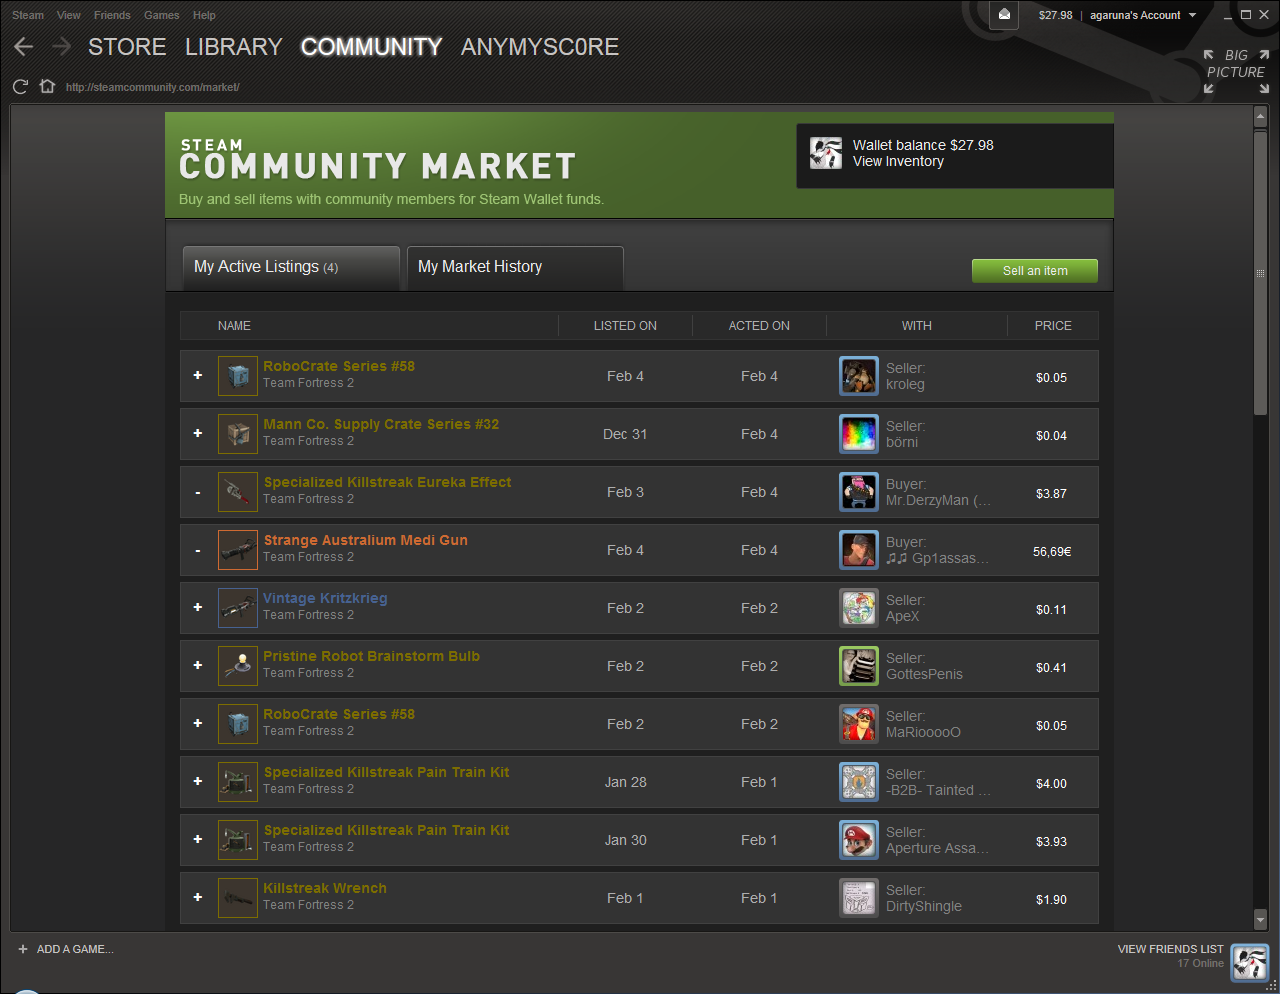Open seller Aperture Assa avatar
The width and height of the screenshot is (1280, 994).
point(859,840)
